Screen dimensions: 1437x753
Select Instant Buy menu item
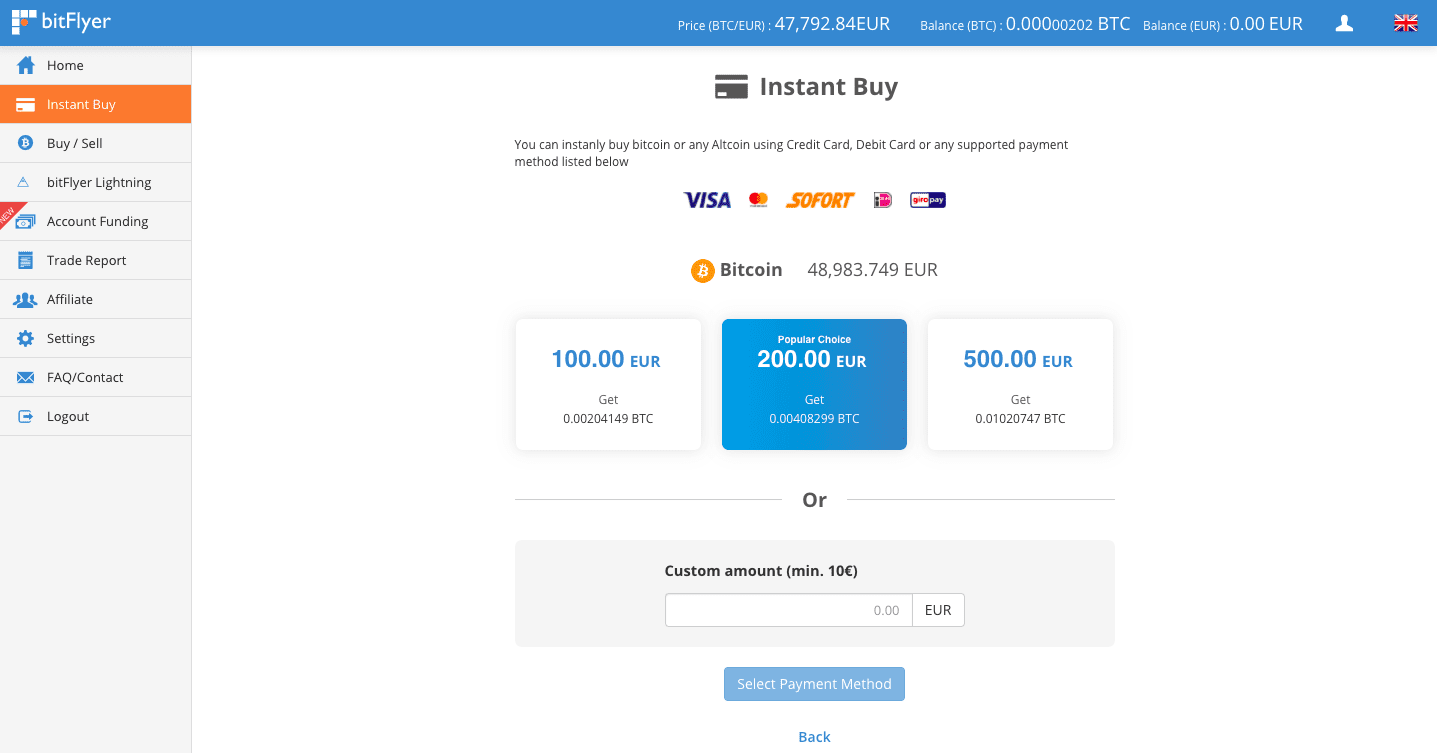(96, 104)
